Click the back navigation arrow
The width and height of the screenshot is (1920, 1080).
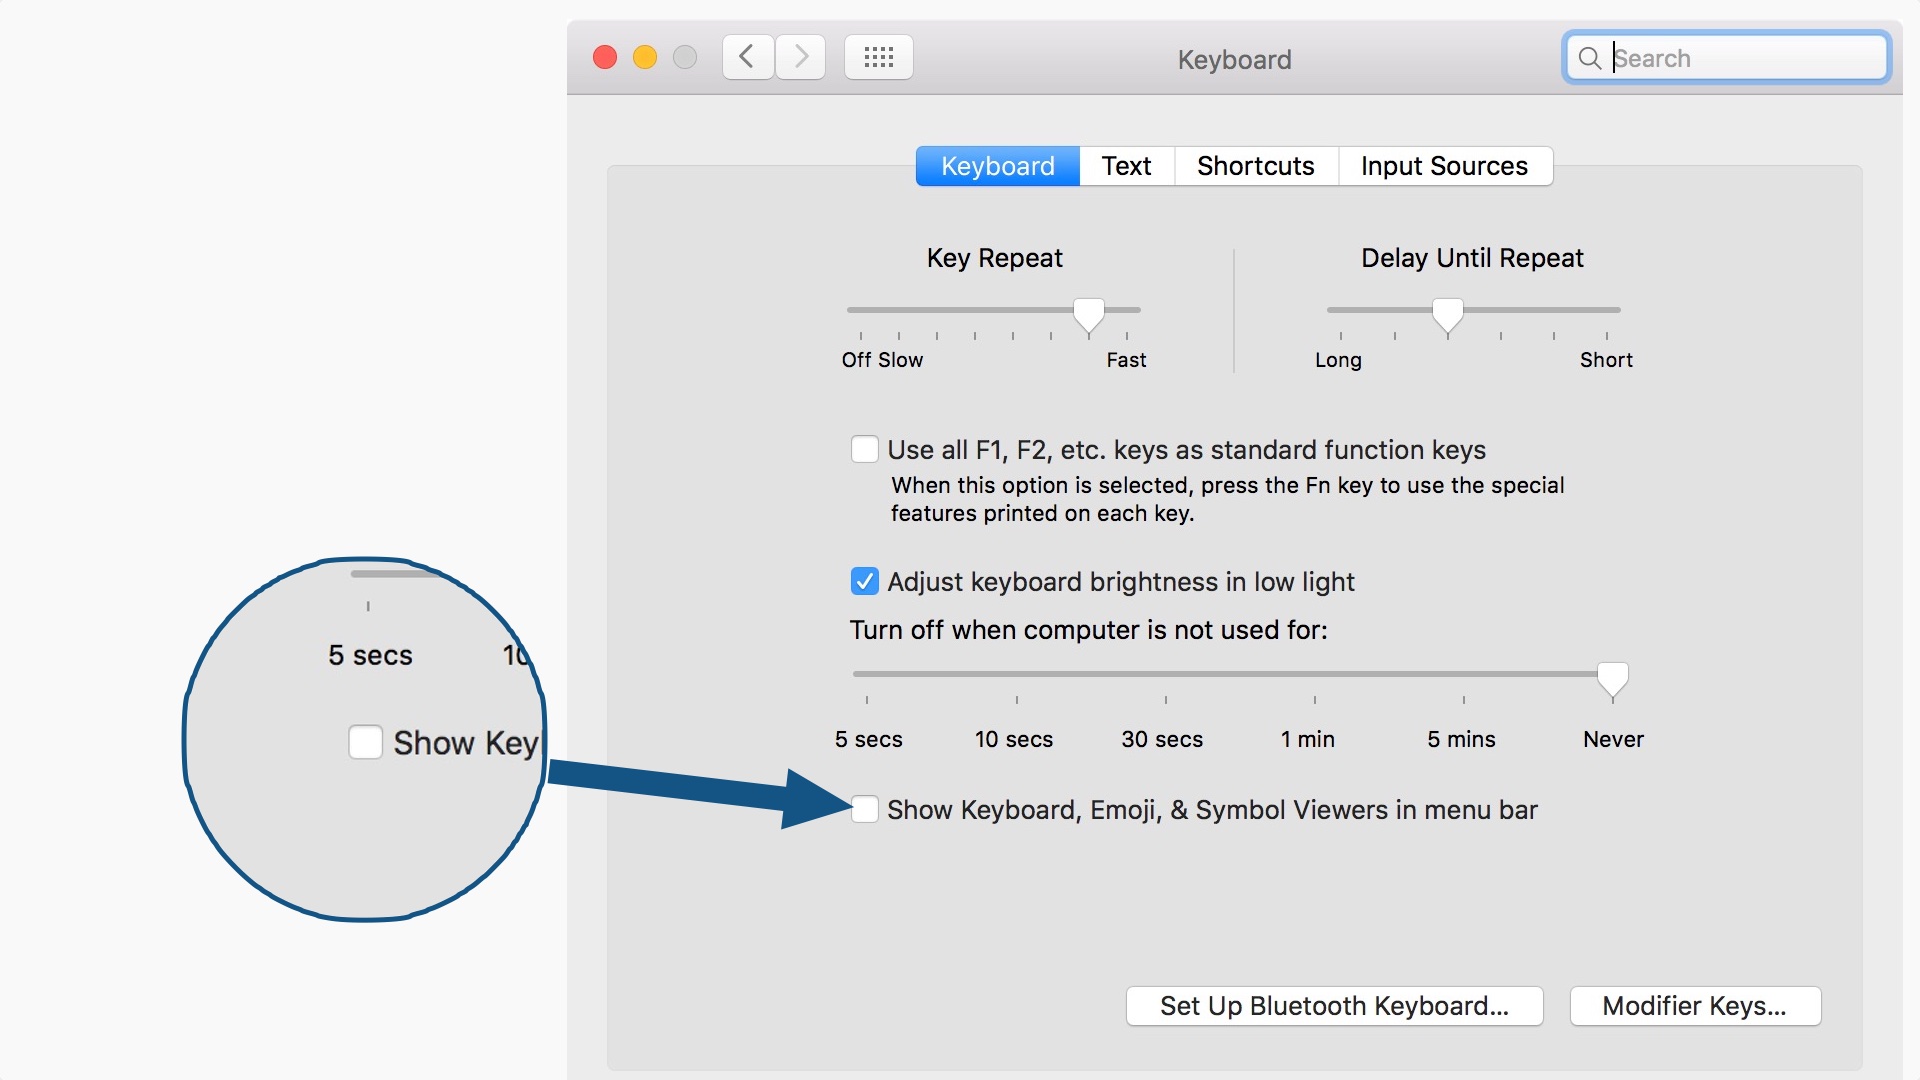[x=747, y=57]
